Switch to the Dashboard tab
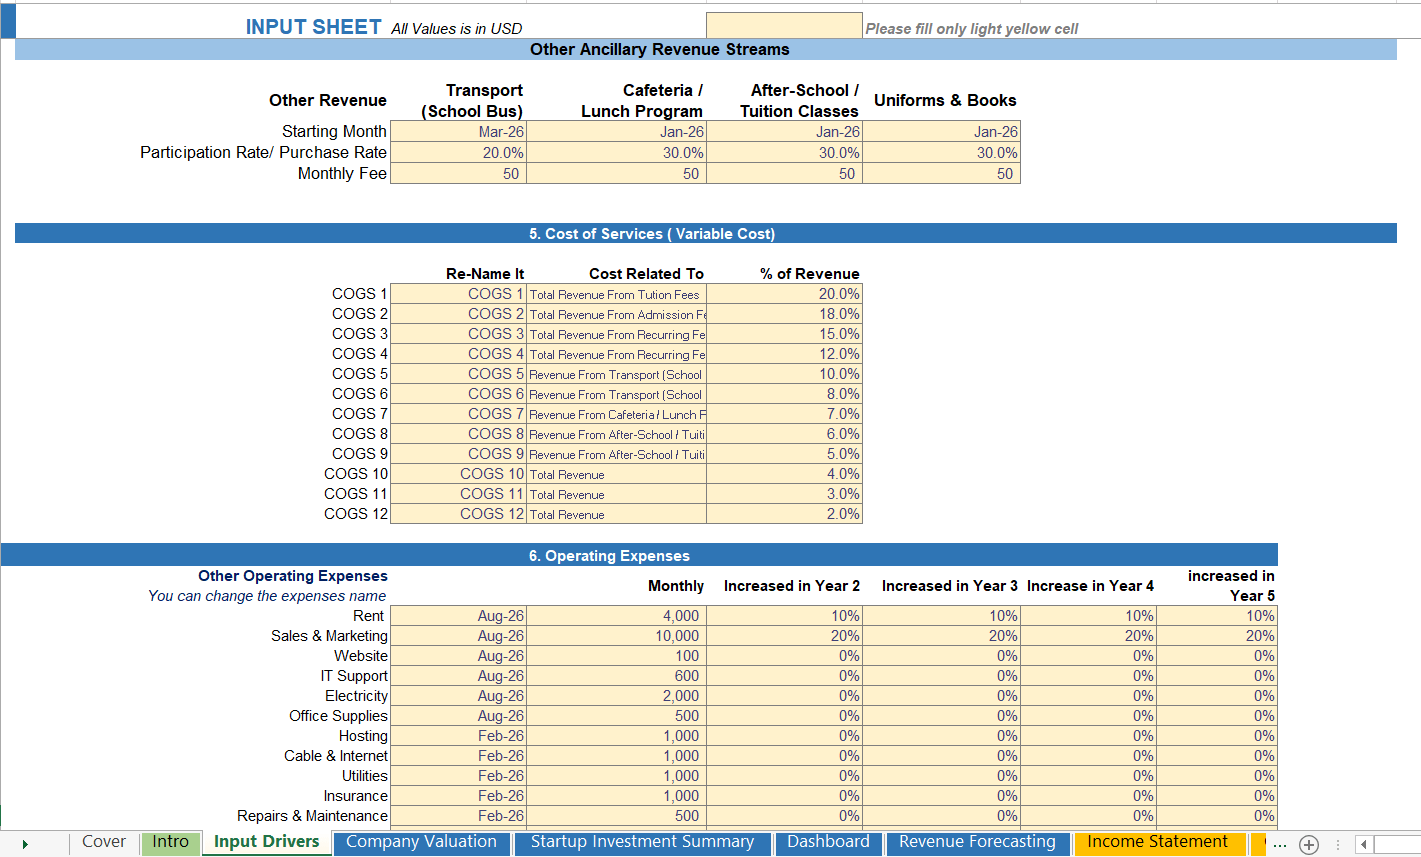1421x857 pixels. pyautogui.click(x=829, y=843)
